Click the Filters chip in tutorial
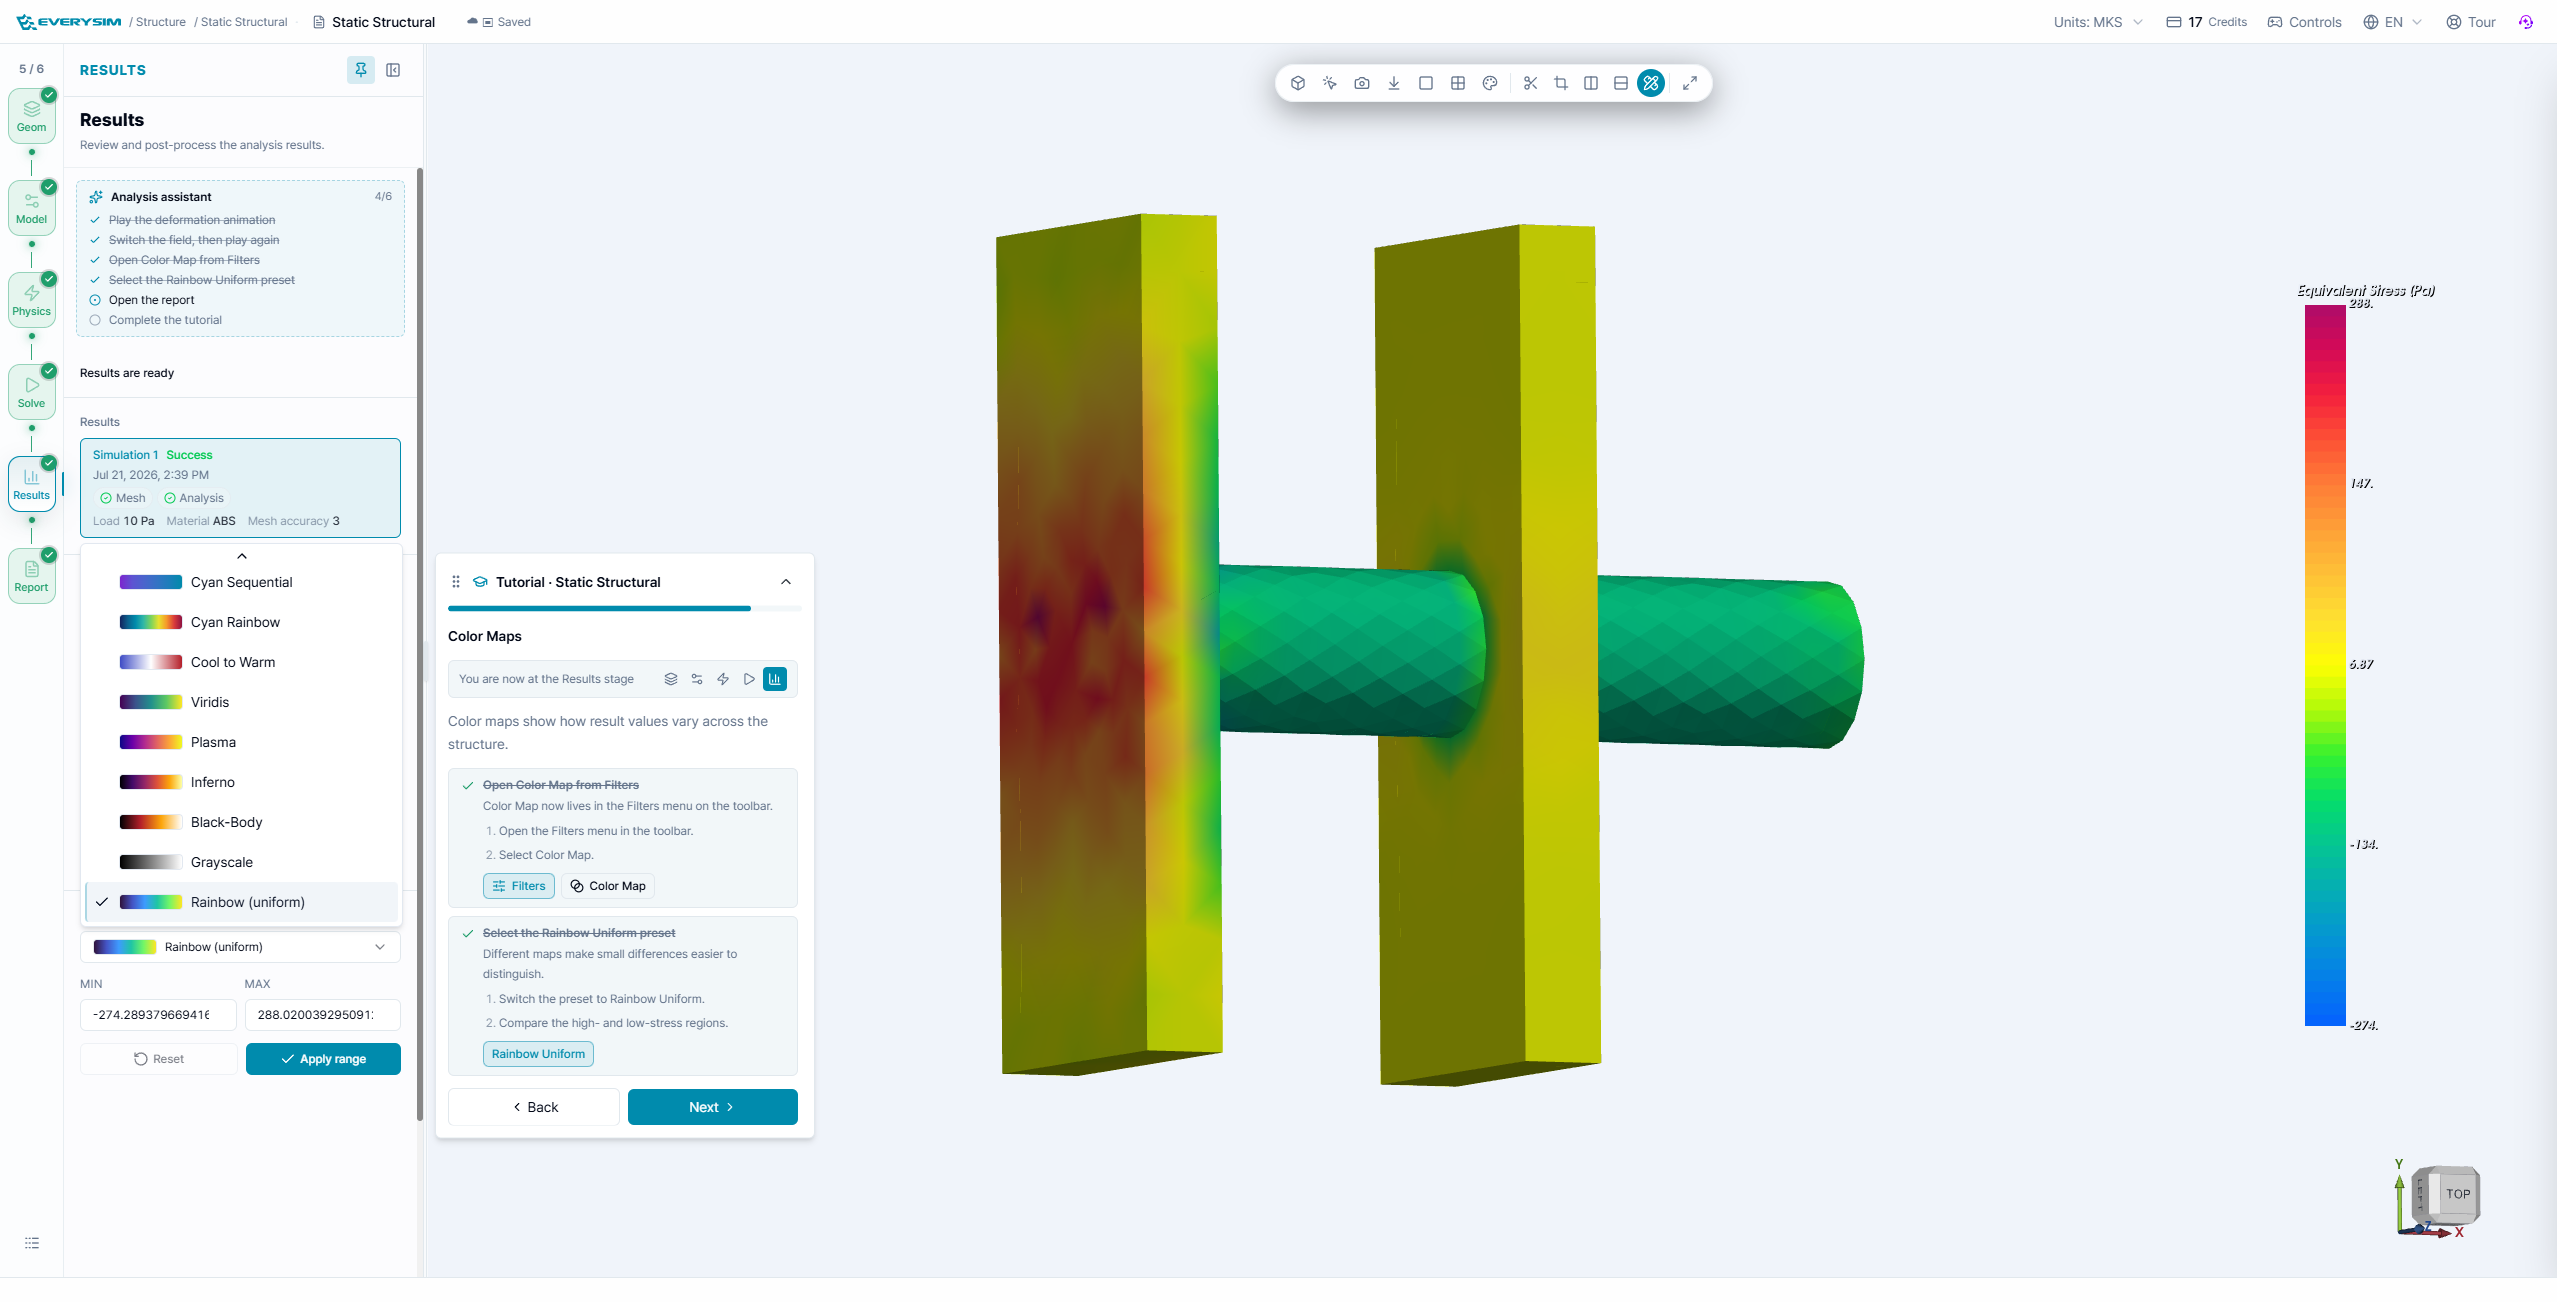Viewport: 2557px width, 1302px height. click(x=519, y=886)
